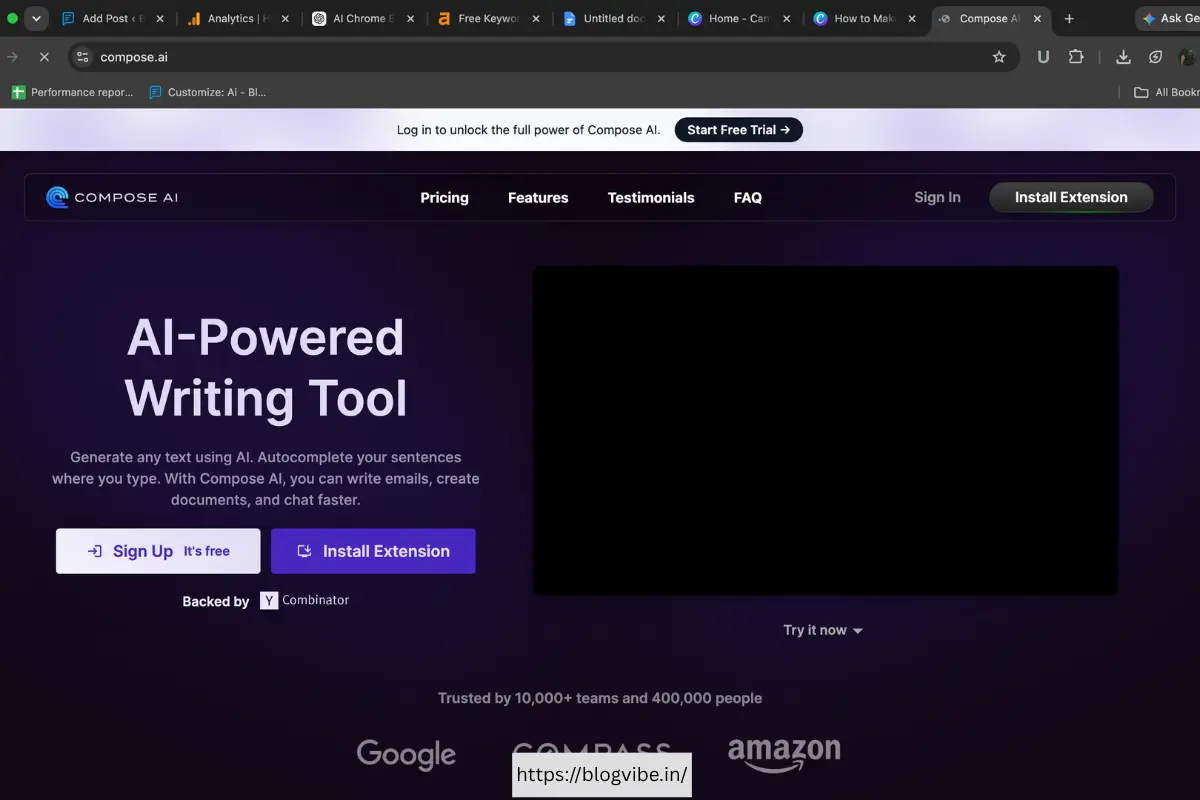Close the Free Keyword tab
The width and height of the screenshot is (1200, 800).
535,18
